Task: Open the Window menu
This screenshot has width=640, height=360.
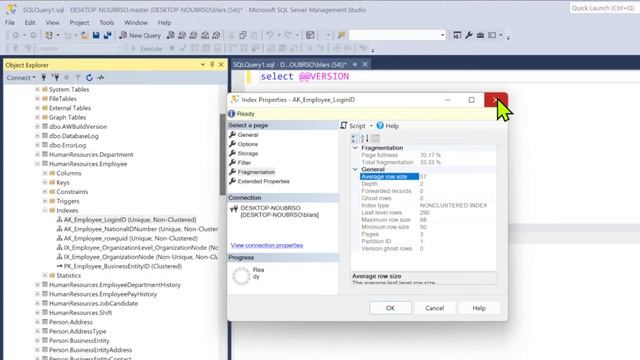Action: pyautogui.click(x=136, y=22)
